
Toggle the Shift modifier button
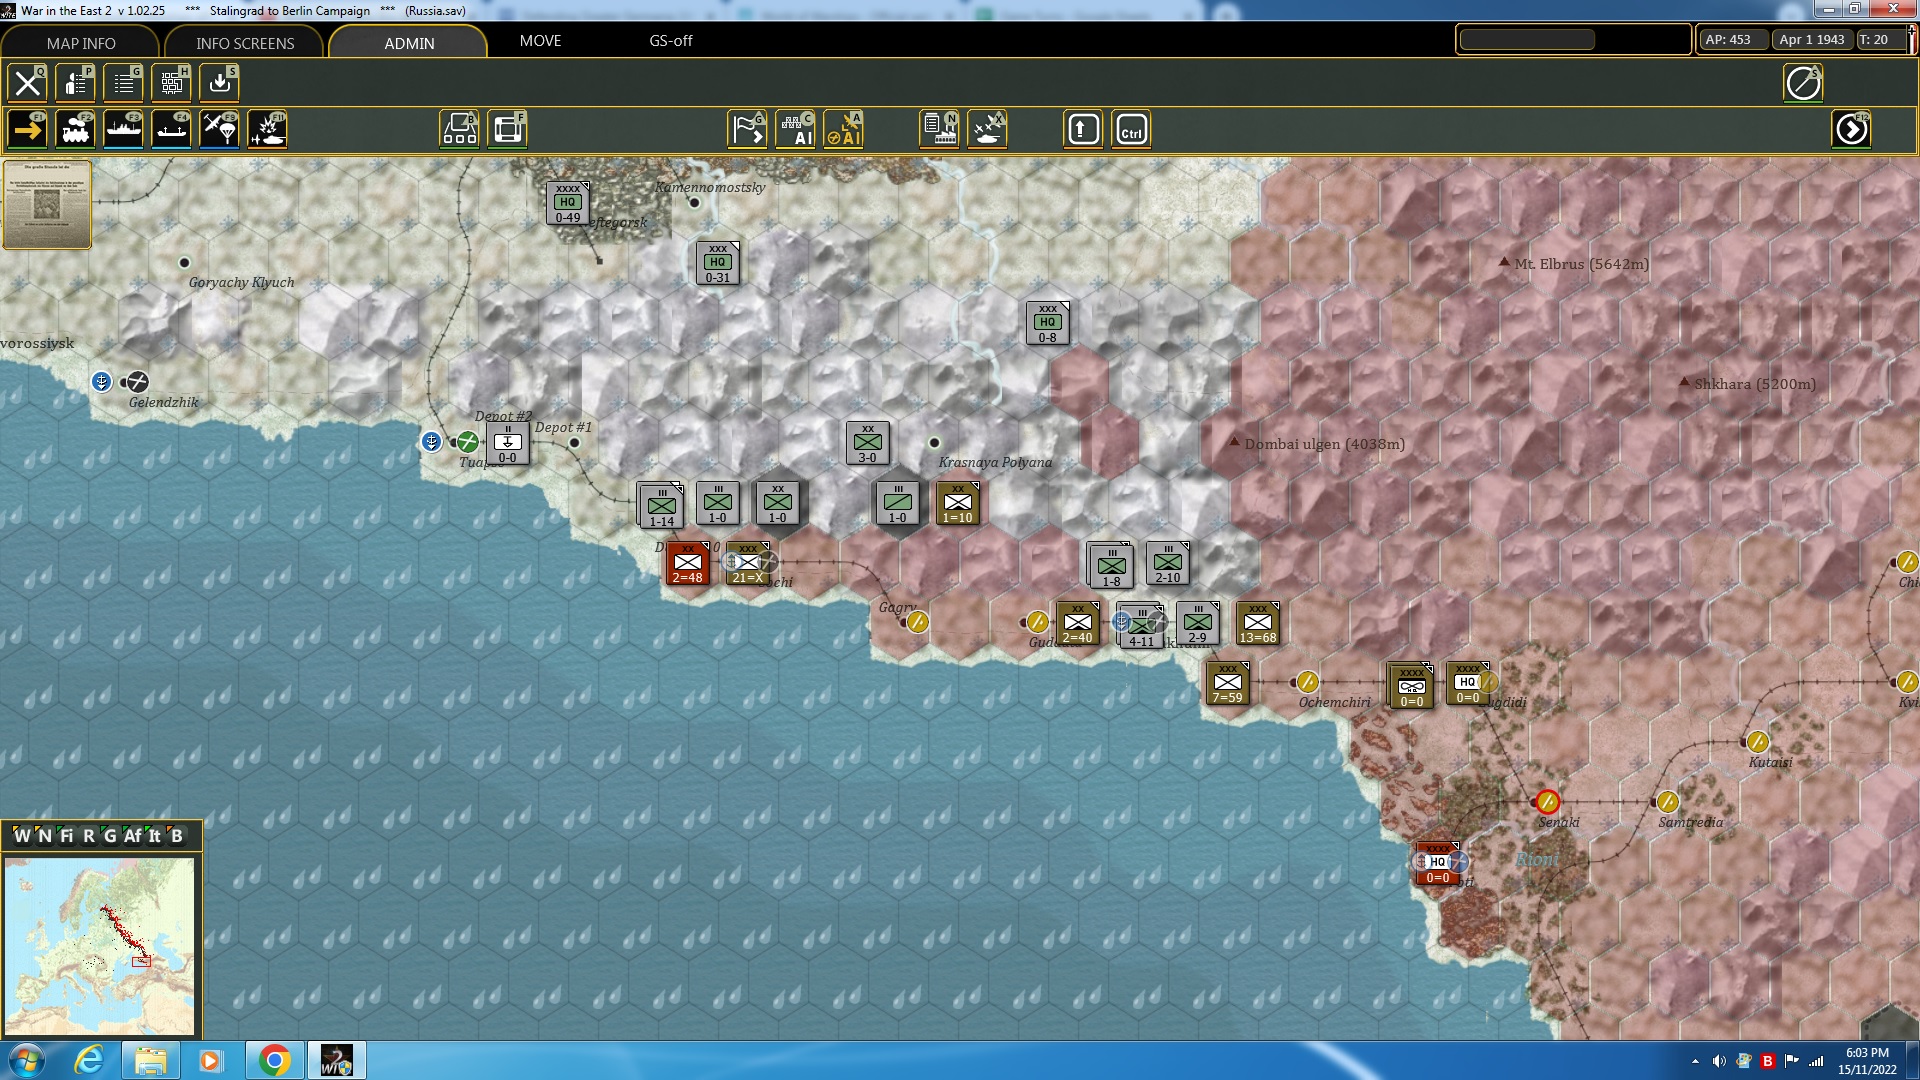click(1082, 128)
